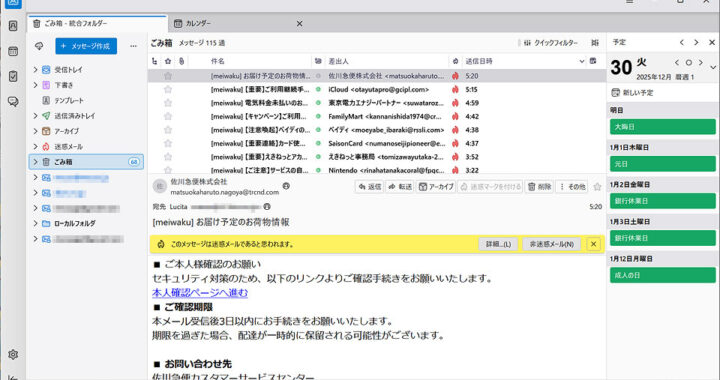This screenshot has height=380, width=720.
Task: Close the 予定 pane
Action: (712, 42)
